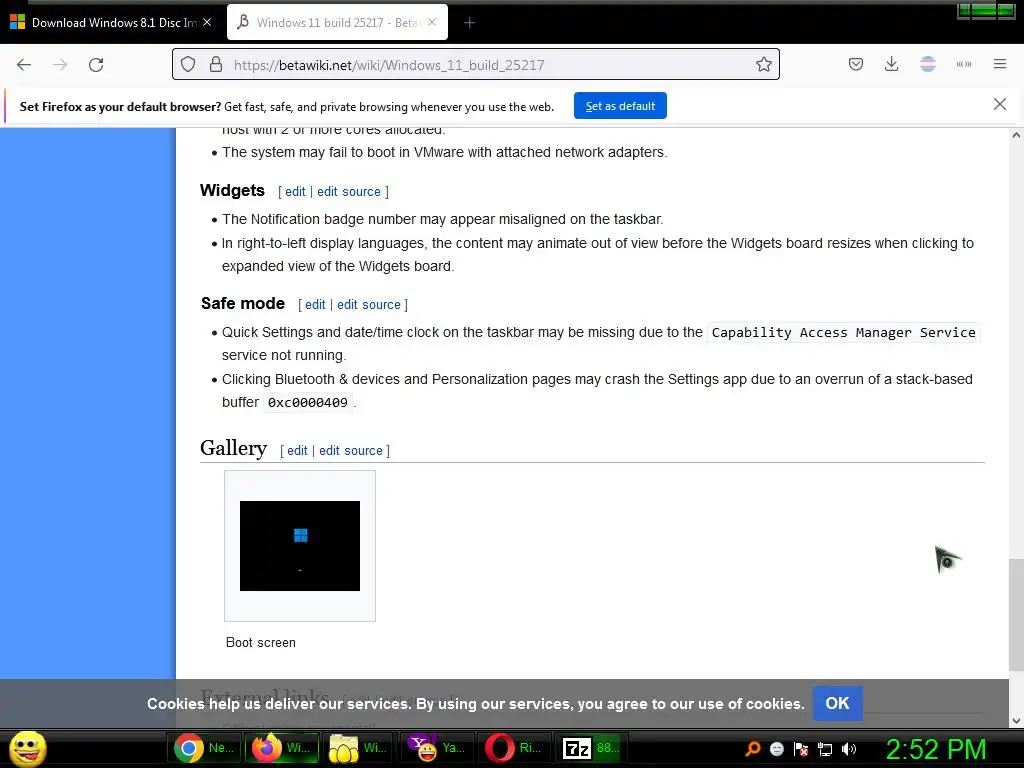Click the white round face tray icon
This screenshot has width=1024, height=768.
[776, 749]
